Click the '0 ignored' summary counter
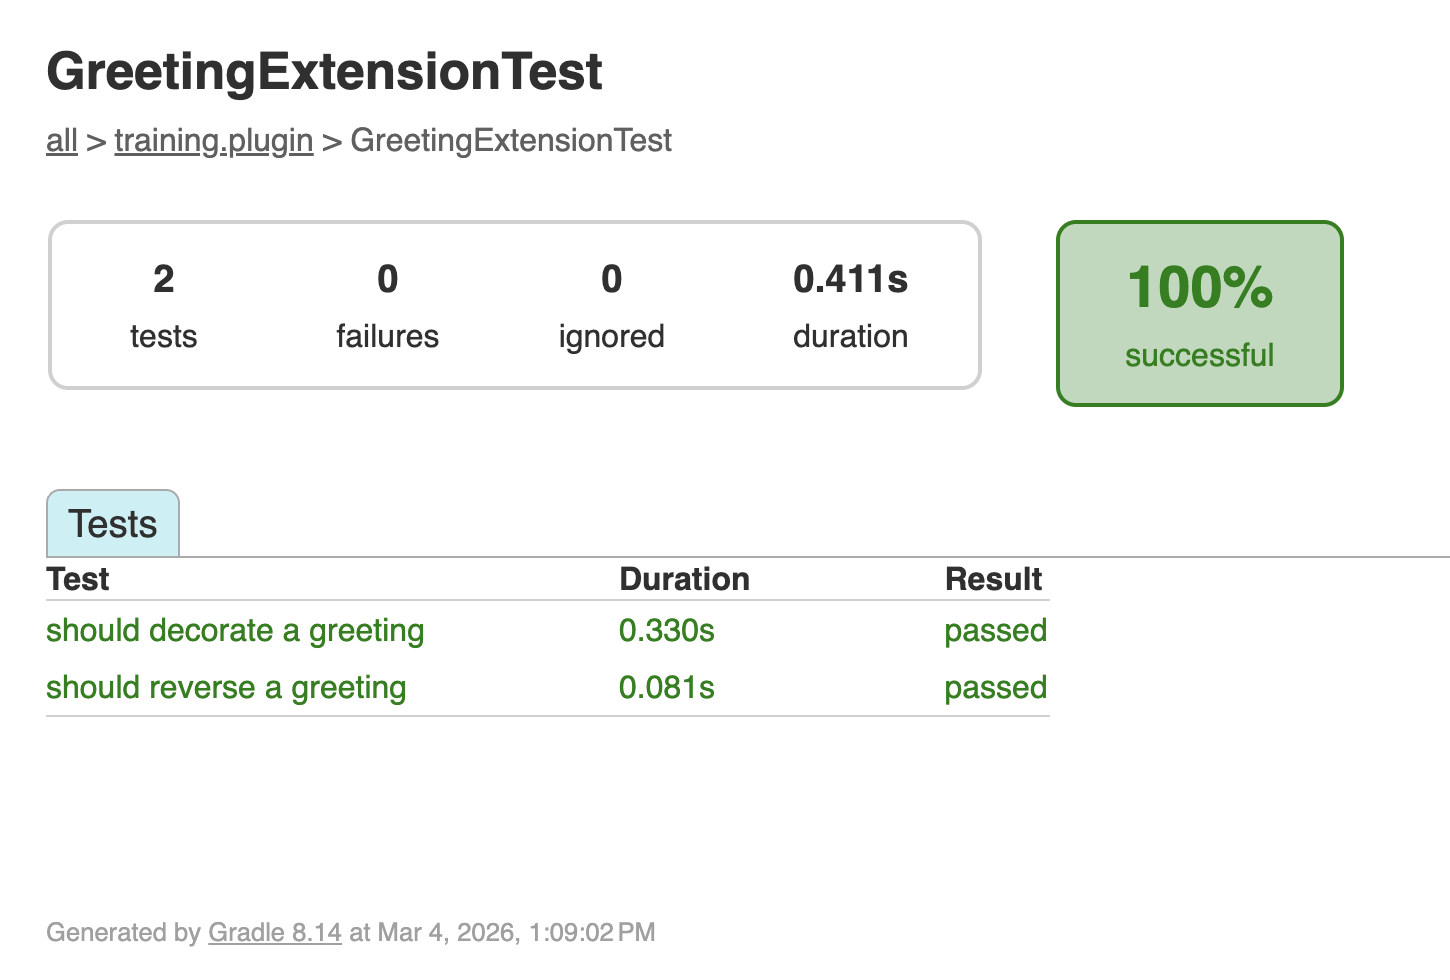 [x=611, y=305]
